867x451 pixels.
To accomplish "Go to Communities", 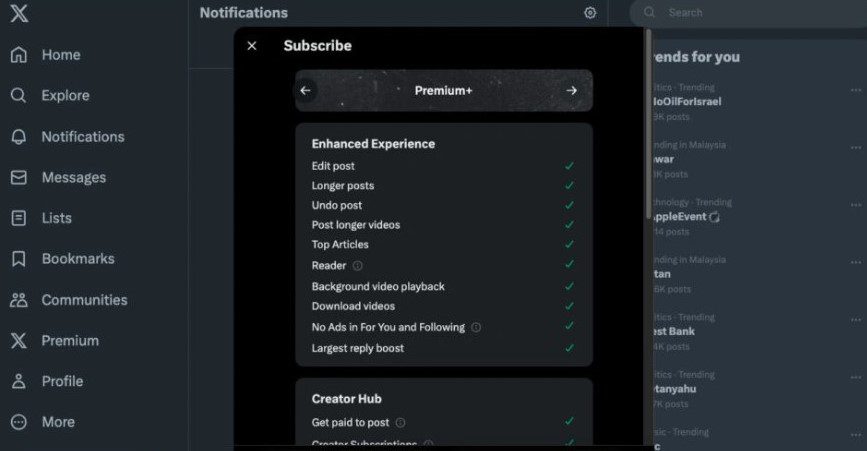I will point(69,300).
